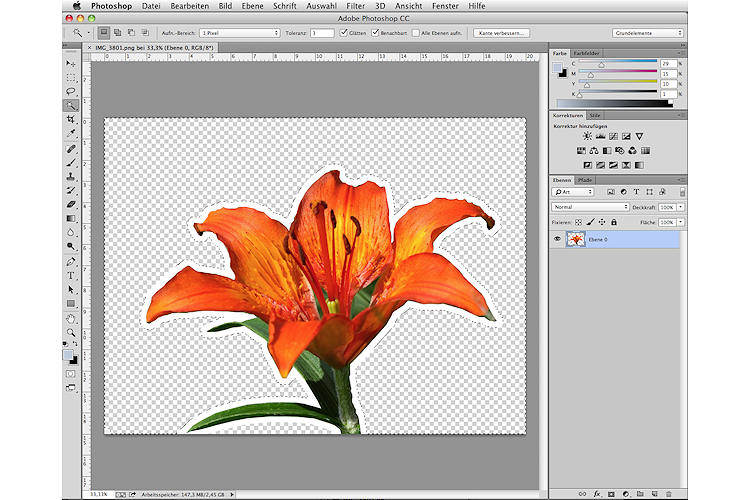Open the Normal blend mode dropdown
The height and width of the screenshot is (500, 750).
coord(590,207)
